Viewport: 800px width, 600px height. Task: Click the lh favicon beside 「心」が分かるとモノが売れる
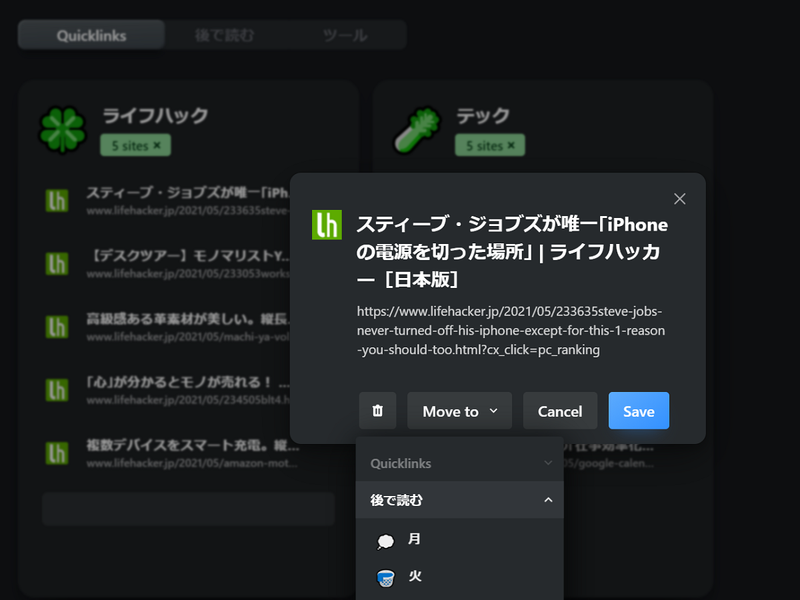[x=57, y=390]
